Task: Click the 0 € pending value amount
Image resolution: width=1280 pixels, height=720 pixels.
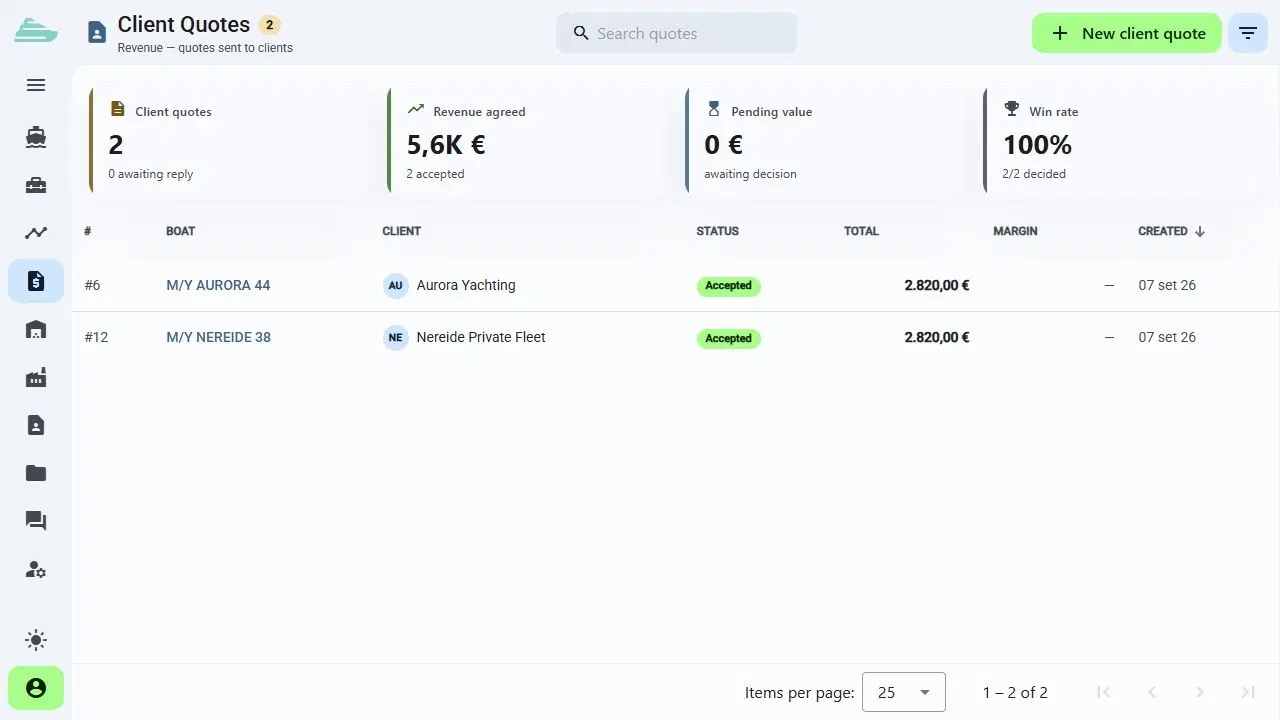Action: [723, 145]
